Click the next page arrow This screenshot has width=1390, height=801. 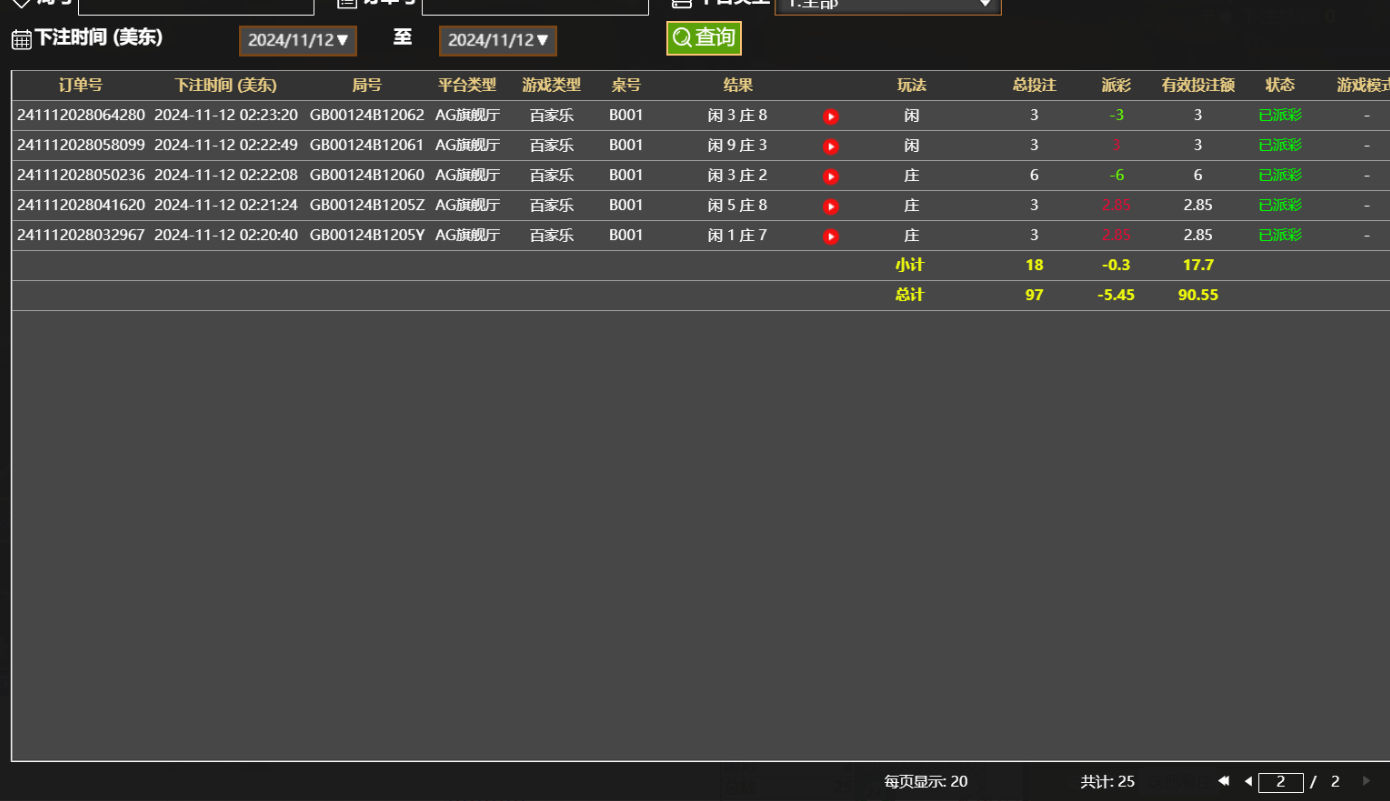coord(1367,781)
